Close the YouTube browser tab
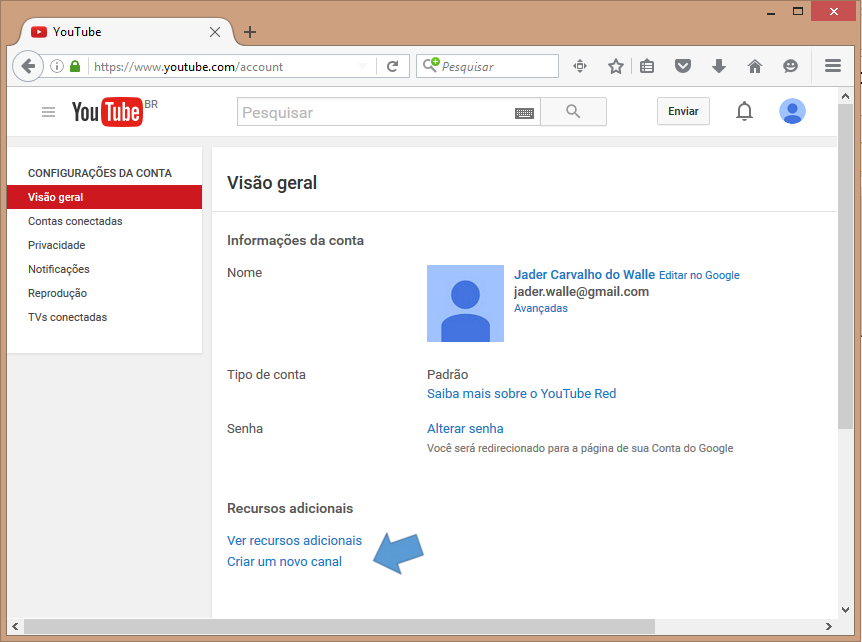The height and width of the screenshot is (642, 862). tap(215, 32)
